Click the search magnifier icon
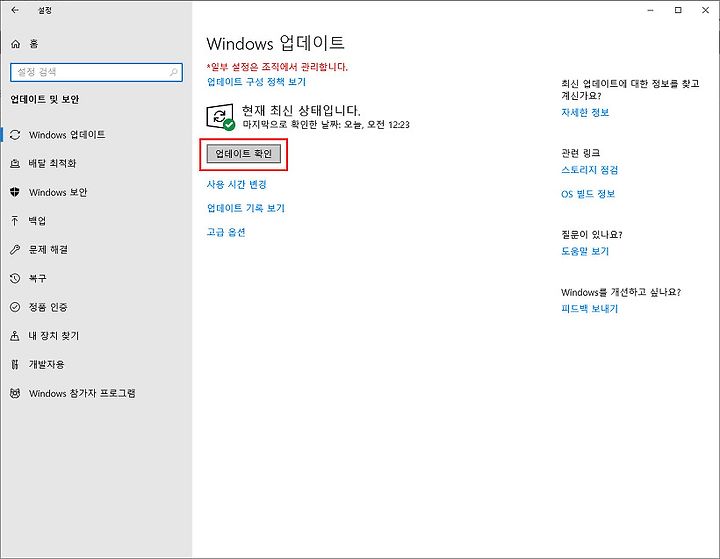This screenshot has height=559, width=720. (x=174, y=72)
